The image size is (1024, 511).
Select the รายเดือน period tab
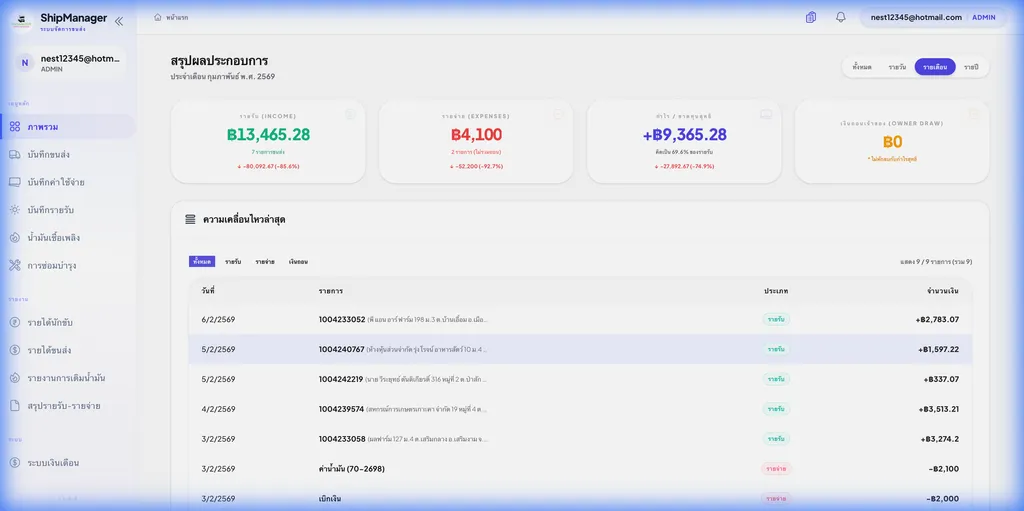tap(935, 67)
